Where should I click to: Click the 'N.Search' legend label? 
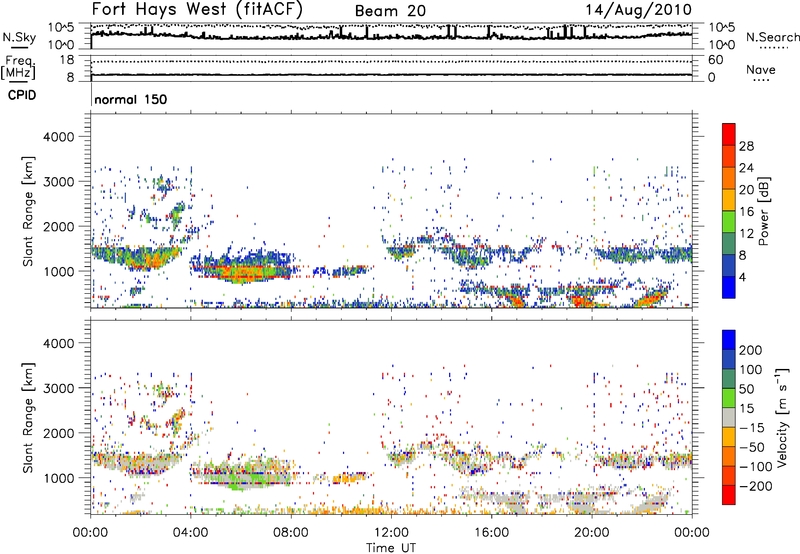[x=772, y=37]
